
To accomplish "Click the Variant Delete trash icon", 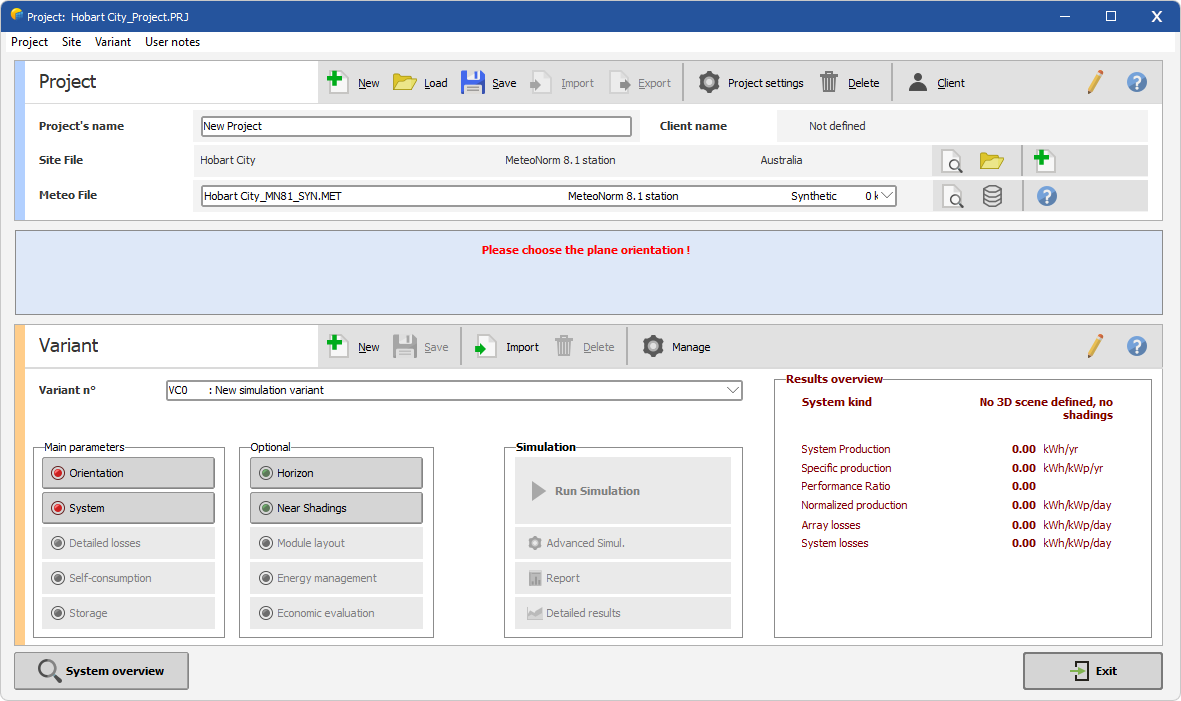I will point(564,346).
